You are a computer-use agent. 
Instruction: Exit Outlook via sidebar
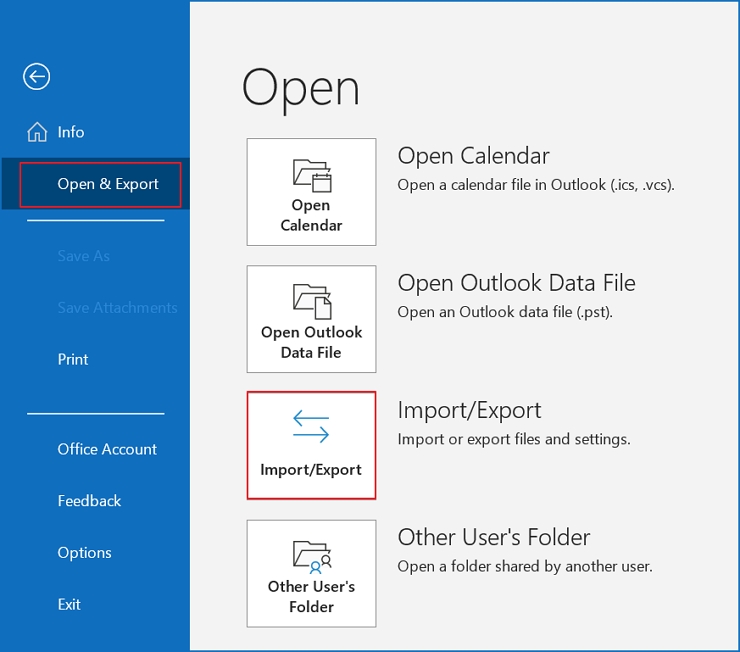(x=69, y=604)
